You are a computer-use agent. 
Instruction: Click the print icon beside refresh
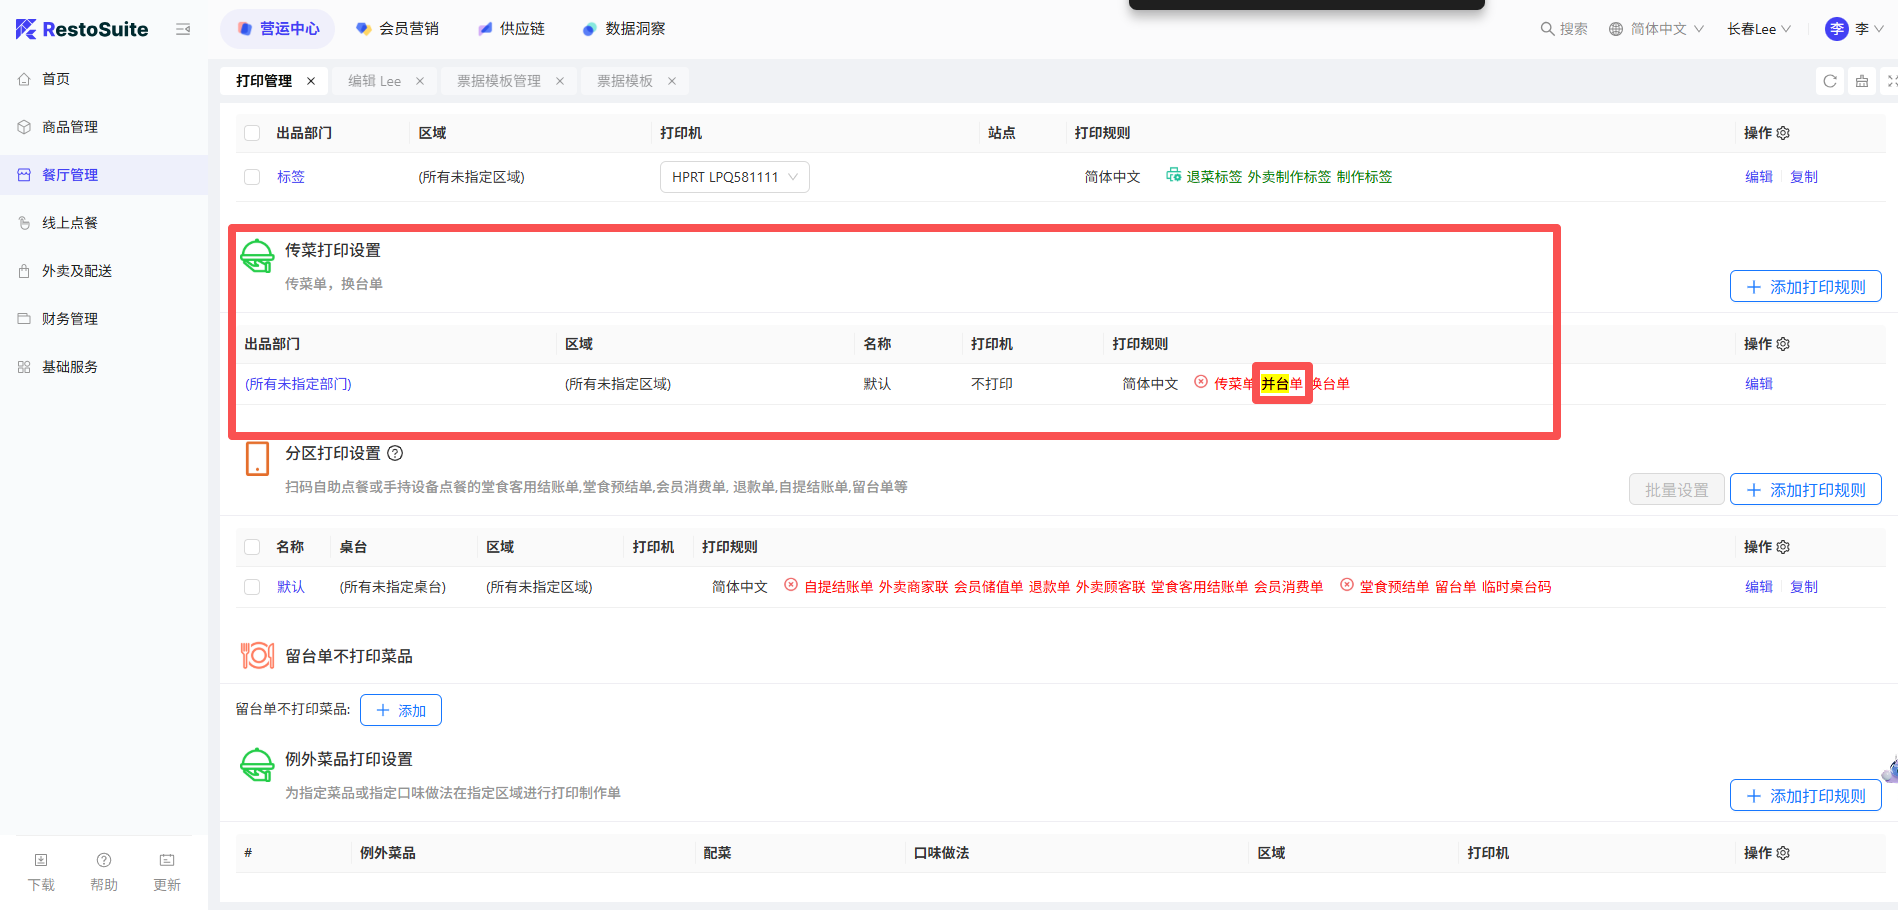[x=1862, y=81]
